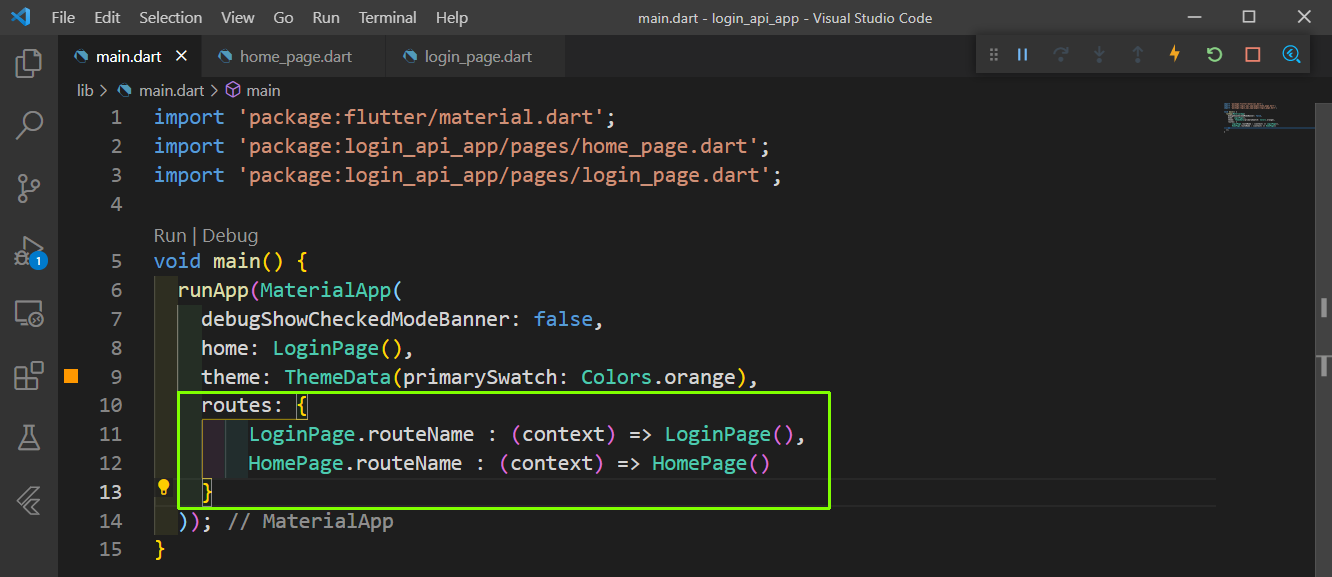Click the 'routes:' key text

[243, 406]
